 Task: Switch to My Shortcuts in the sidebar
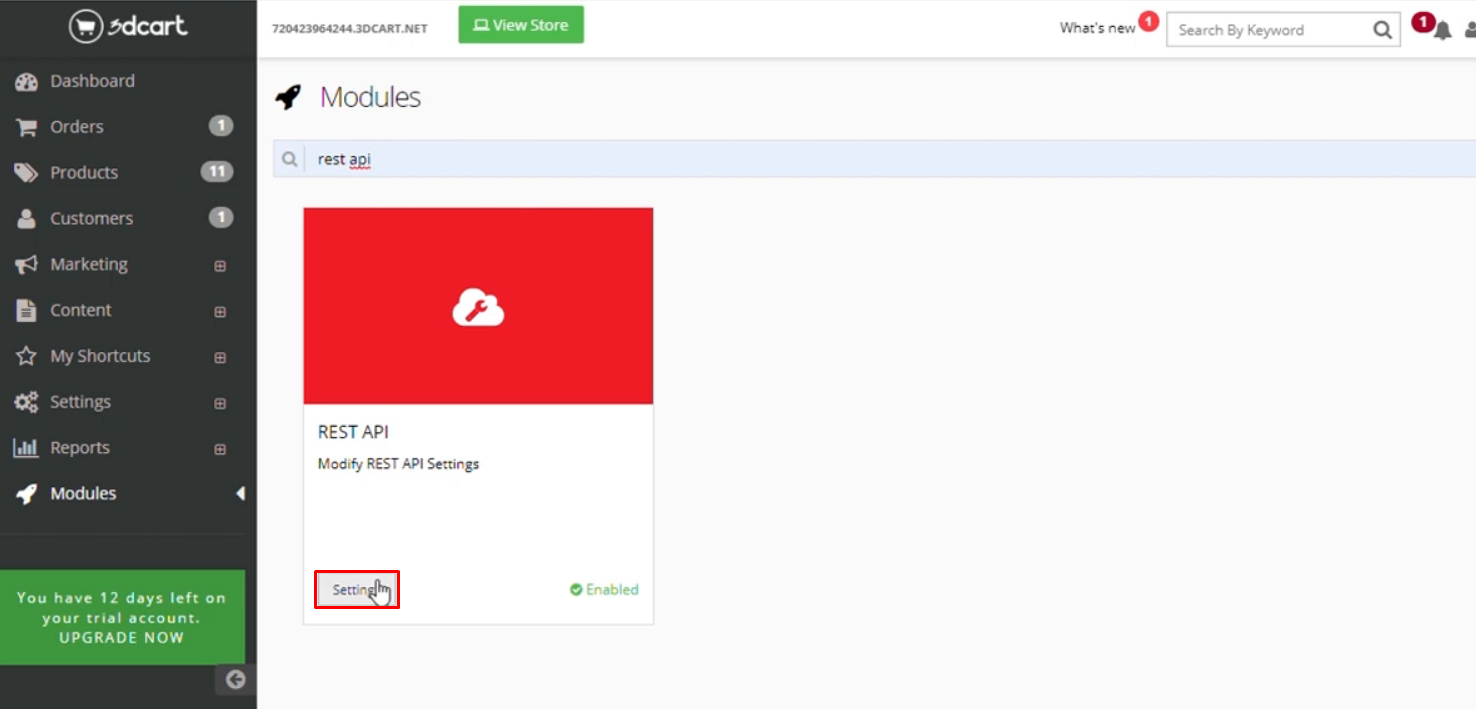tap(100, 356)
